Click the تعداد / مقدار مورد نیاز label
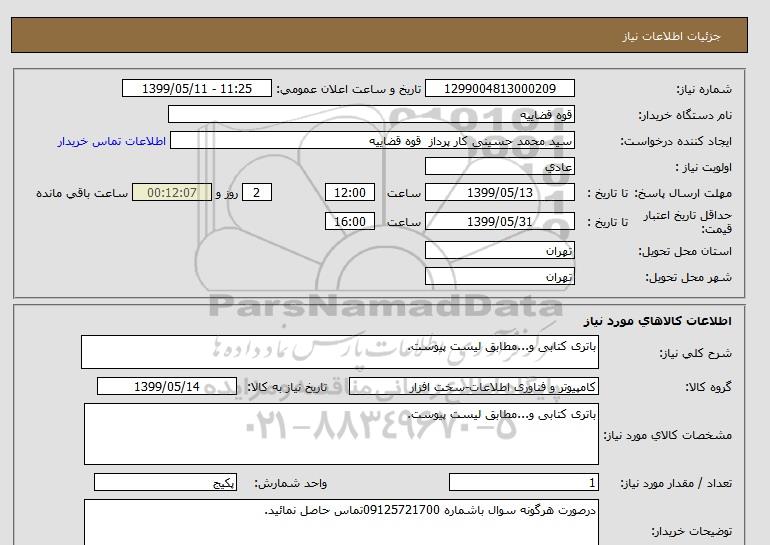The width and height of the screenshot is (770, 545). [x=676, y=484]
